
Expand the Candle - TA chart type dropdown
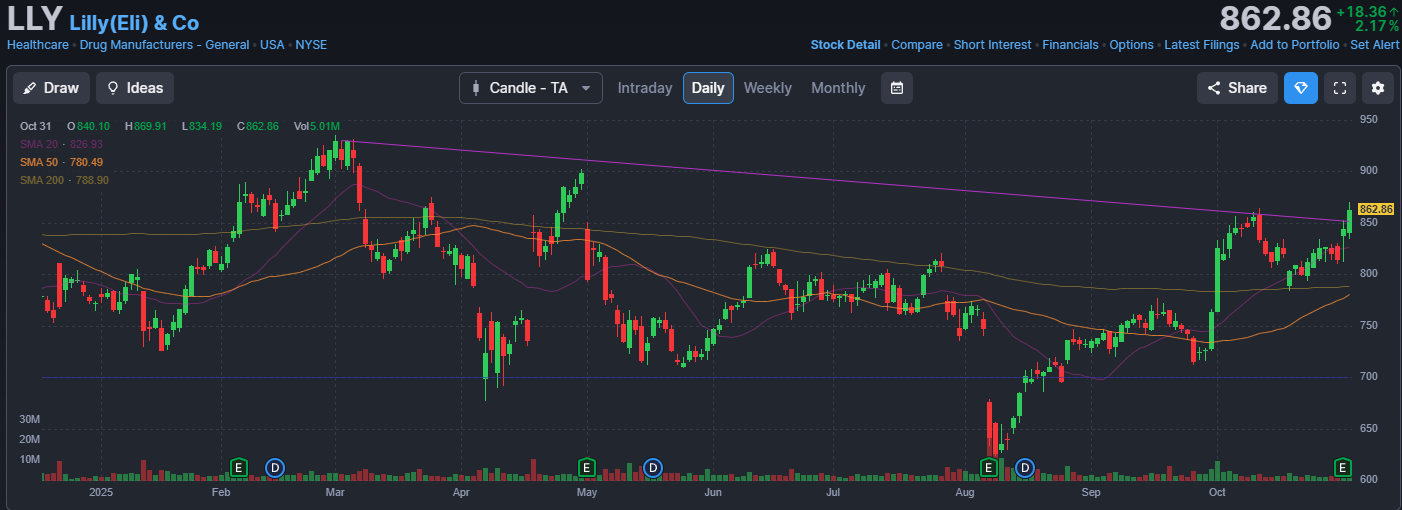(x=531, y=88)
